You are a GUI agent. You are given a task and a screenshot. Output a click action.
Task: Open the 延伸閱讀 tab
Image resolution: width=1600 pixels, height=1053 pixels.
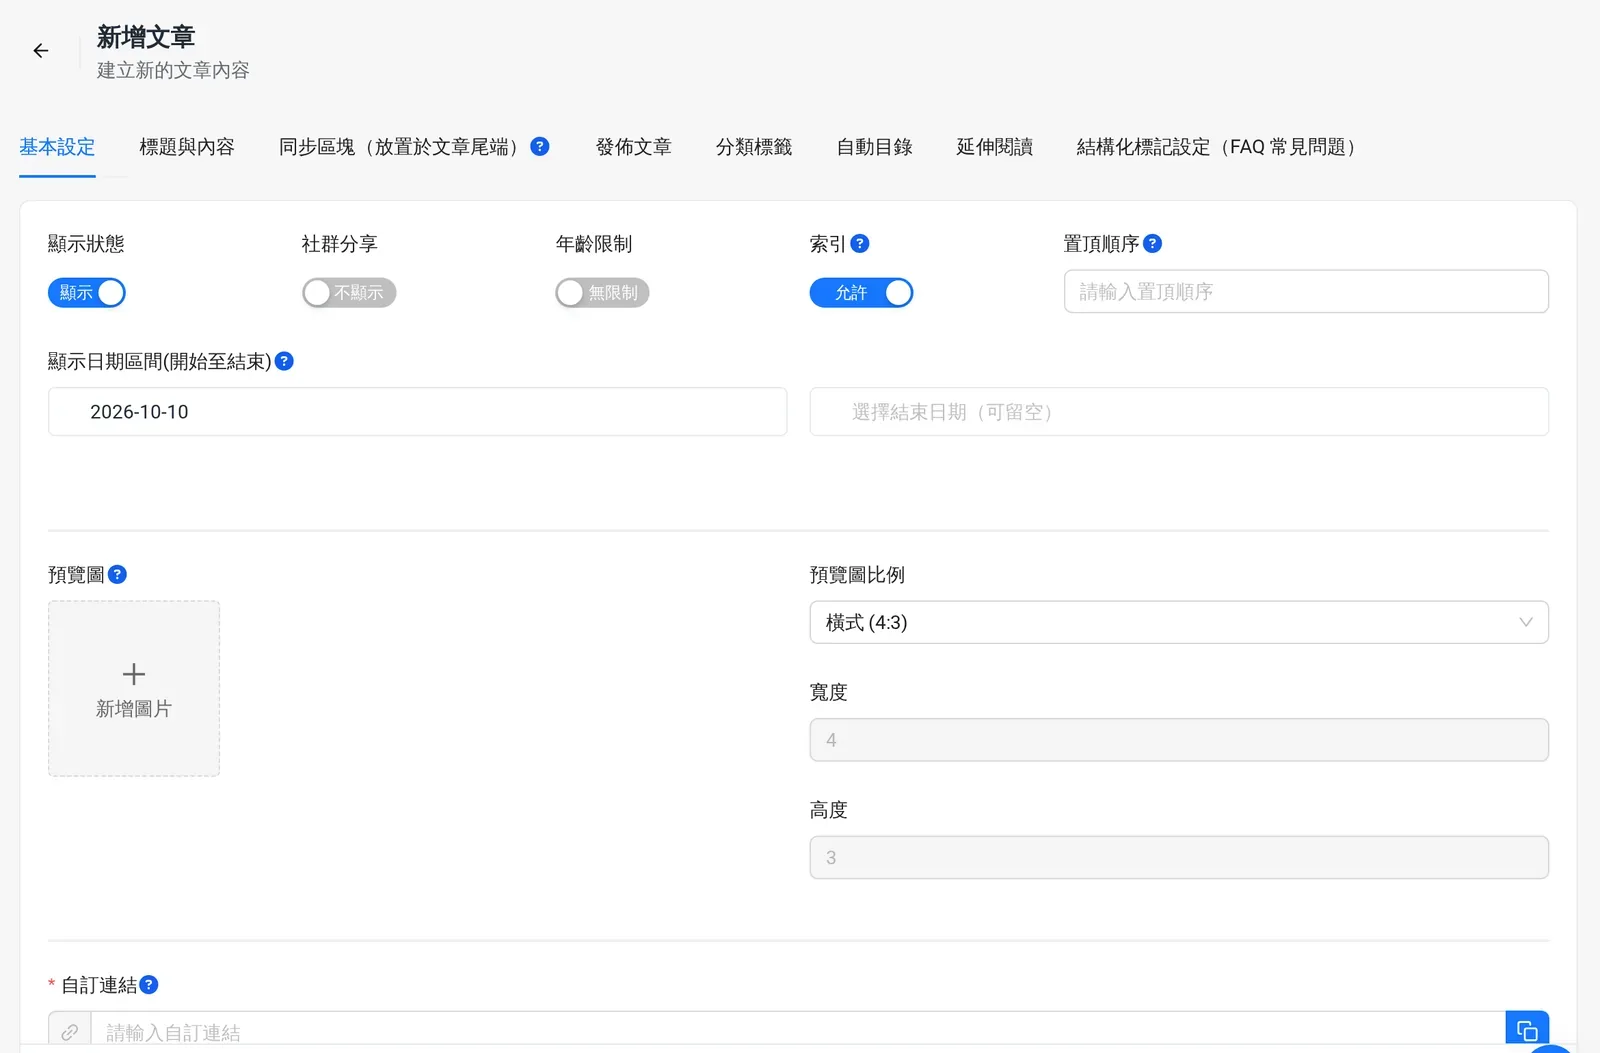click(x=995, y=147)
